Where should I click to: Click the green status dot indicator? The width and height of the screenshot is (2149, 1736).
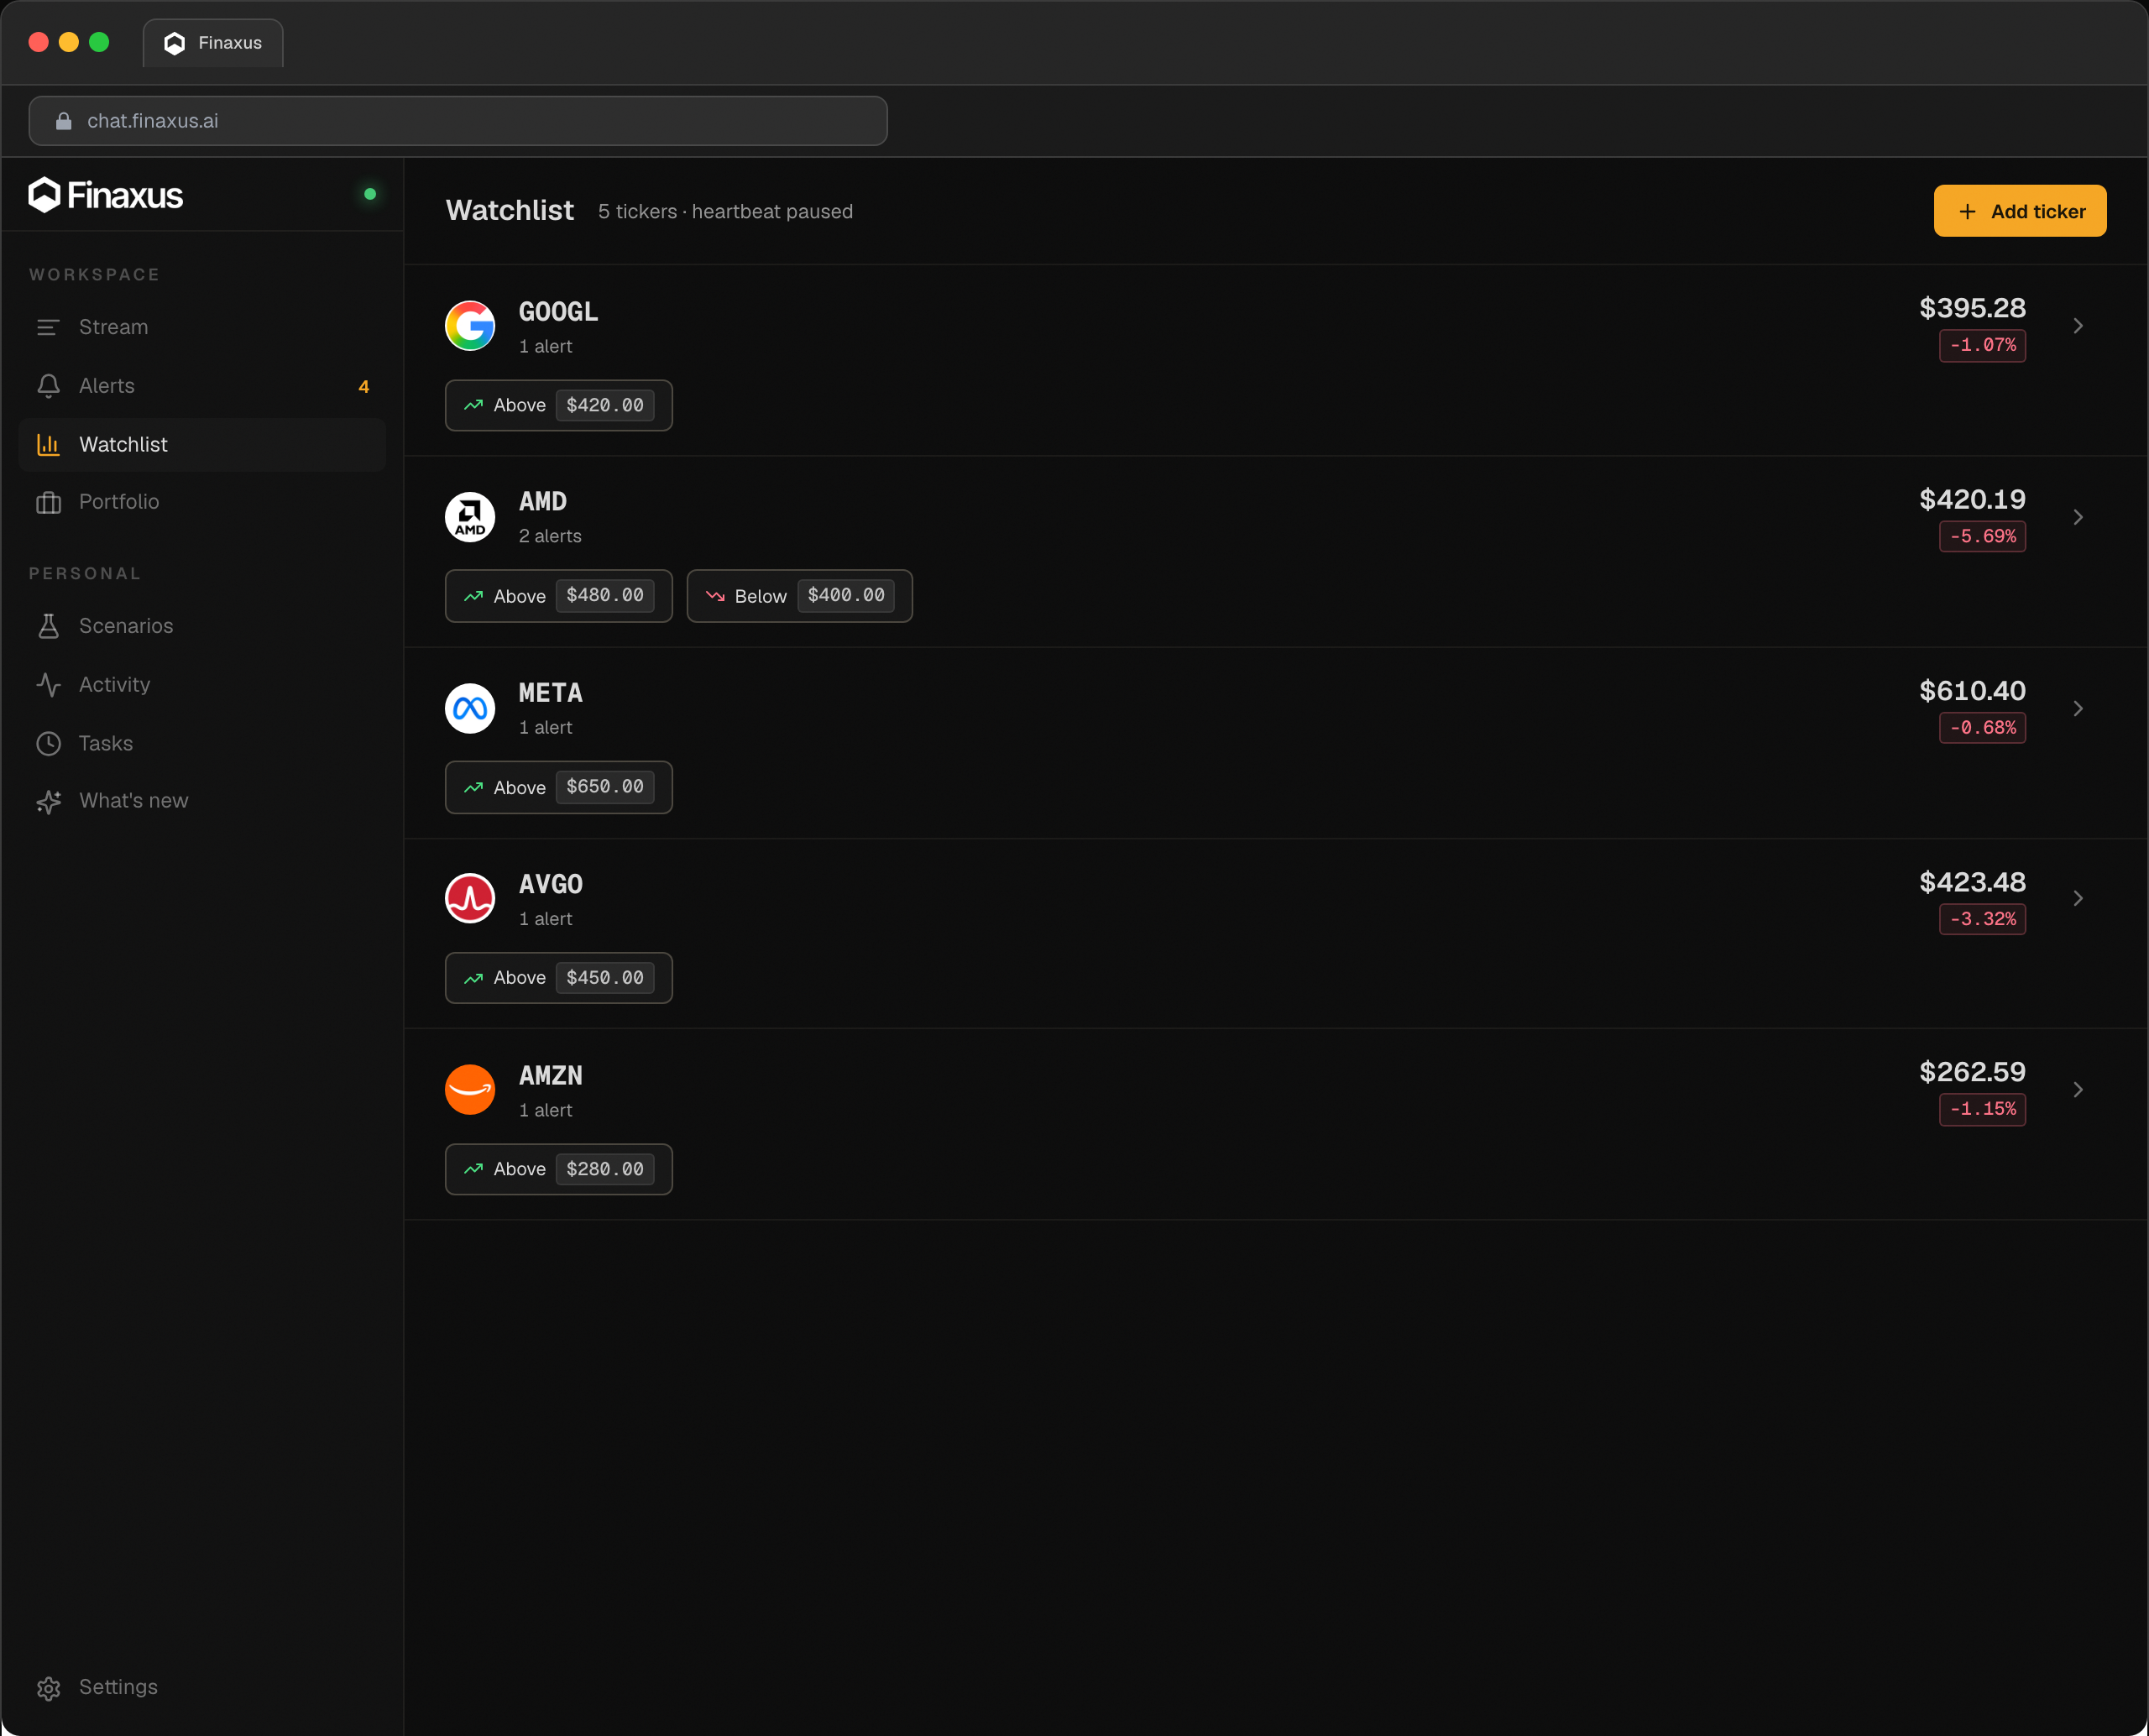(x=370, y=194)
